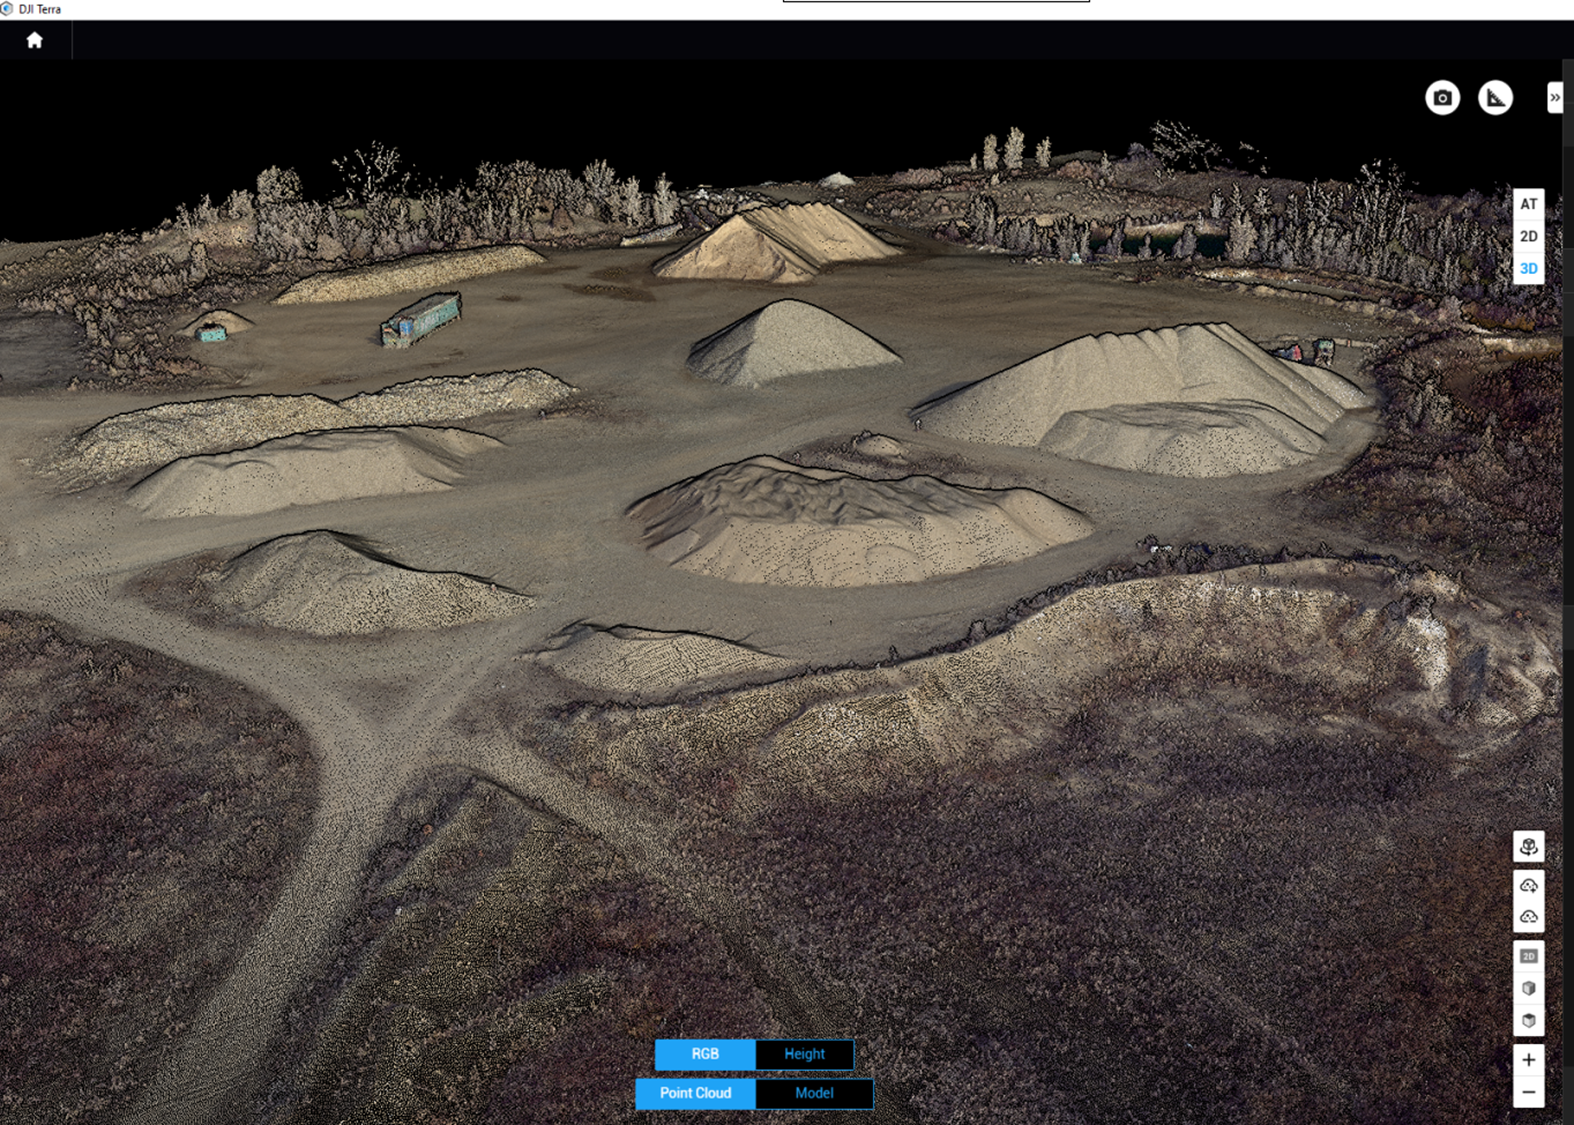Screen dimensions: 1574x1125
Task: Click the blue truck in the 3D scene
Action: tap(421, 320)
